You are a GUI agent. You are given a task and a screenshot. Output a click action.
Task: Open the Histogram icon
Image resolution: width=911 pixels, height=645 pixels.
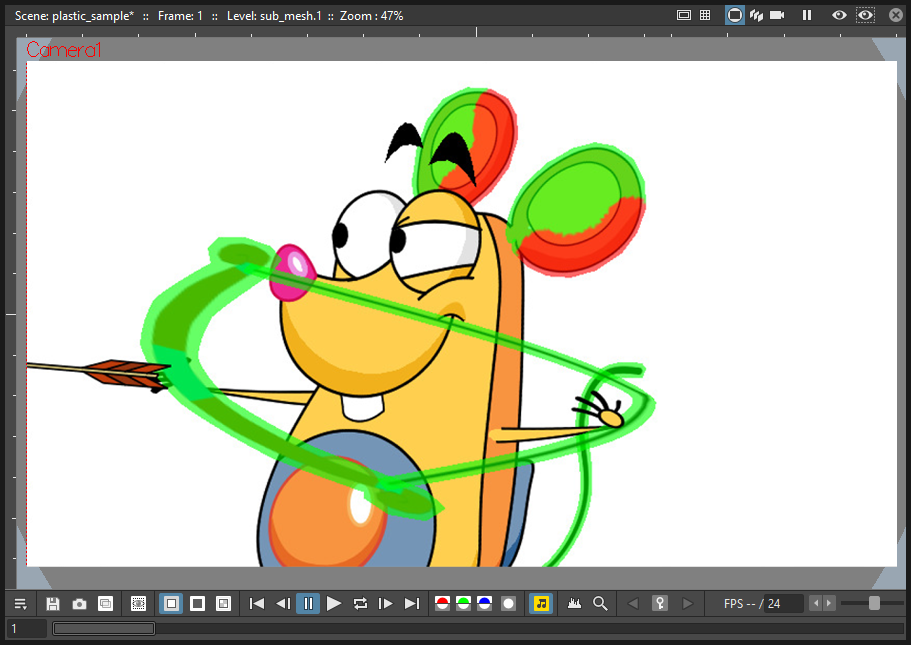tap(574, 604)
